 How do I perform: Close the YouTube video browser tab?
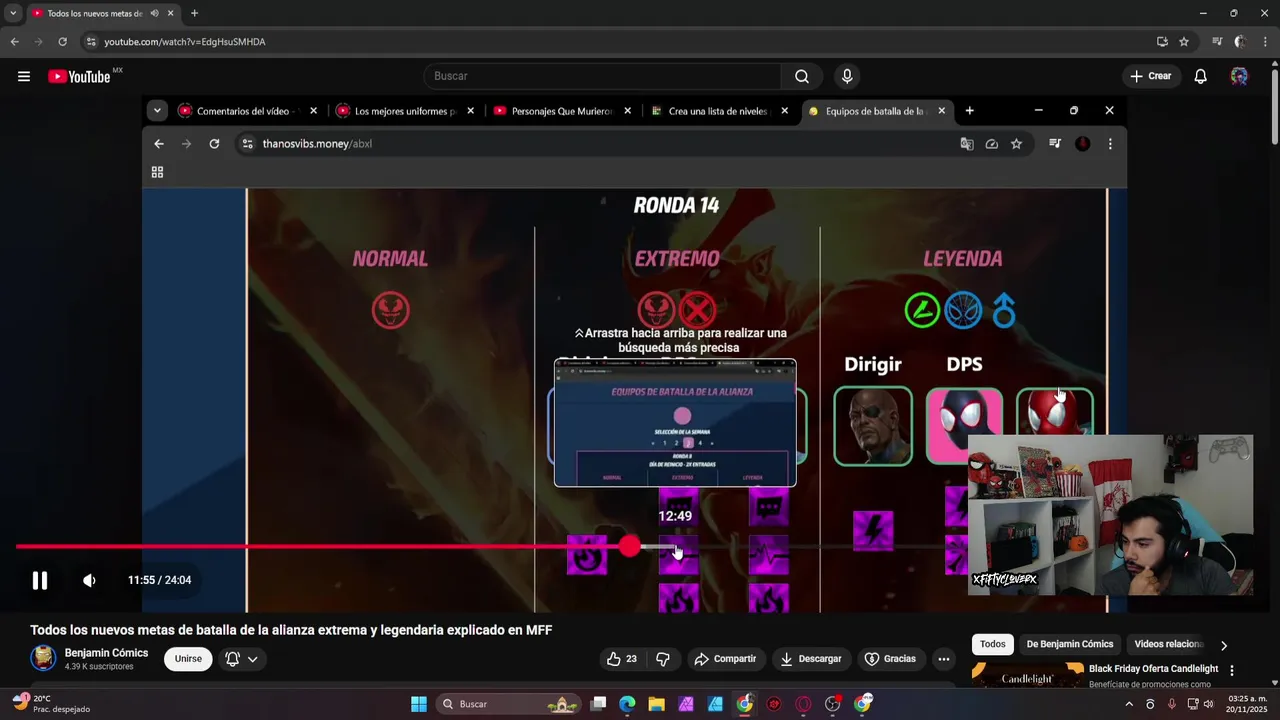coord(171,13)
